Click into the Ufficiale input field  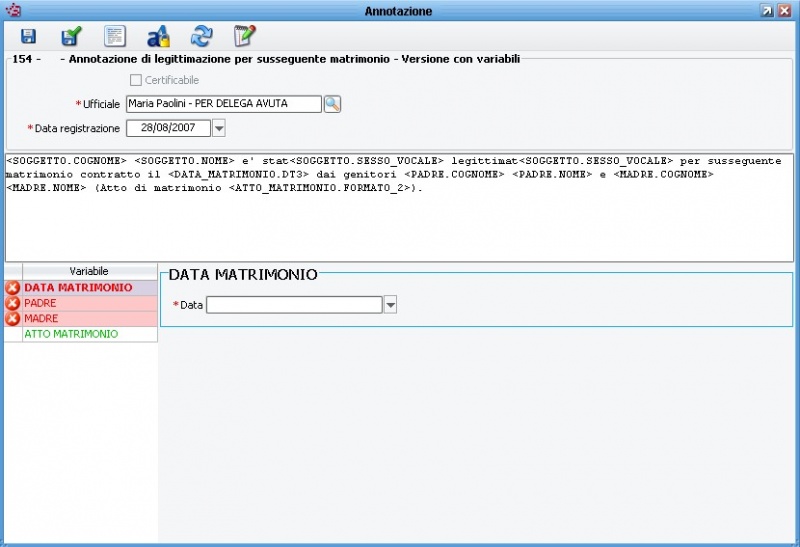[224, 104]
